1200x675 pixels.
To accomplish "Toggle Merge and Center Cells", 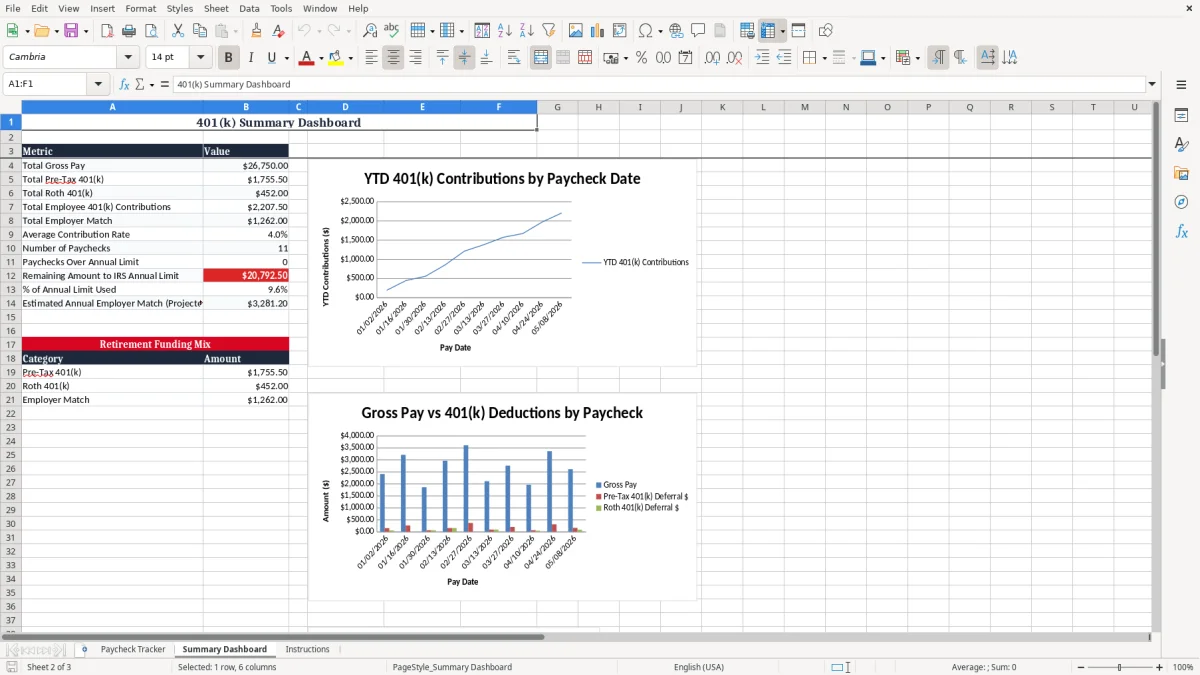I will (x=541, y=58).
